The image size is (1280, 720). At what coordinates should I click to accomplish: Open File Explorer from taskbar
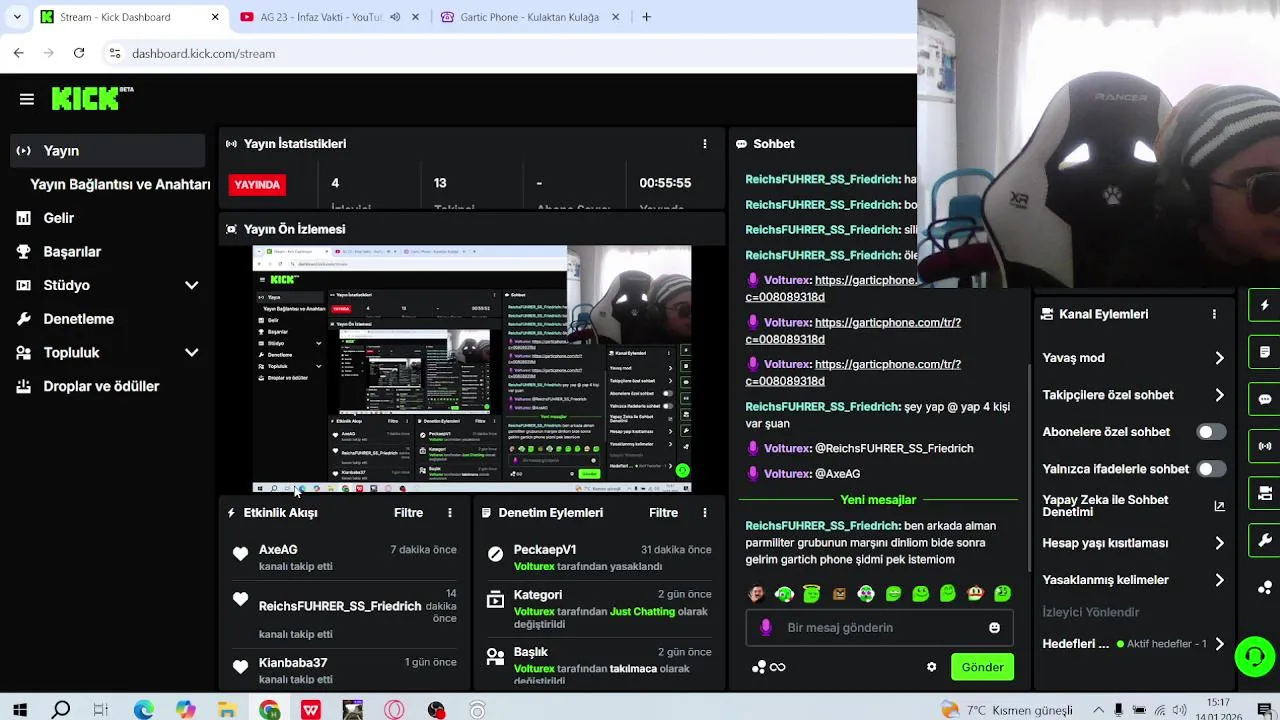(227, 710)
